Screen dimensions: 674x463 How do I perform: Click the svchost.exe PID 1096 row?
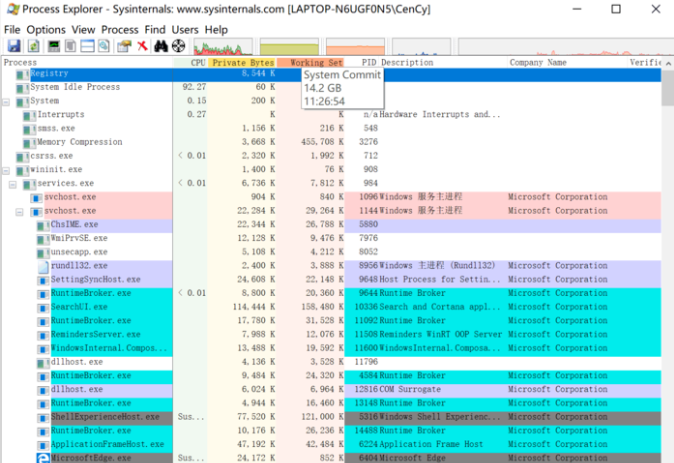pos(331,197)
